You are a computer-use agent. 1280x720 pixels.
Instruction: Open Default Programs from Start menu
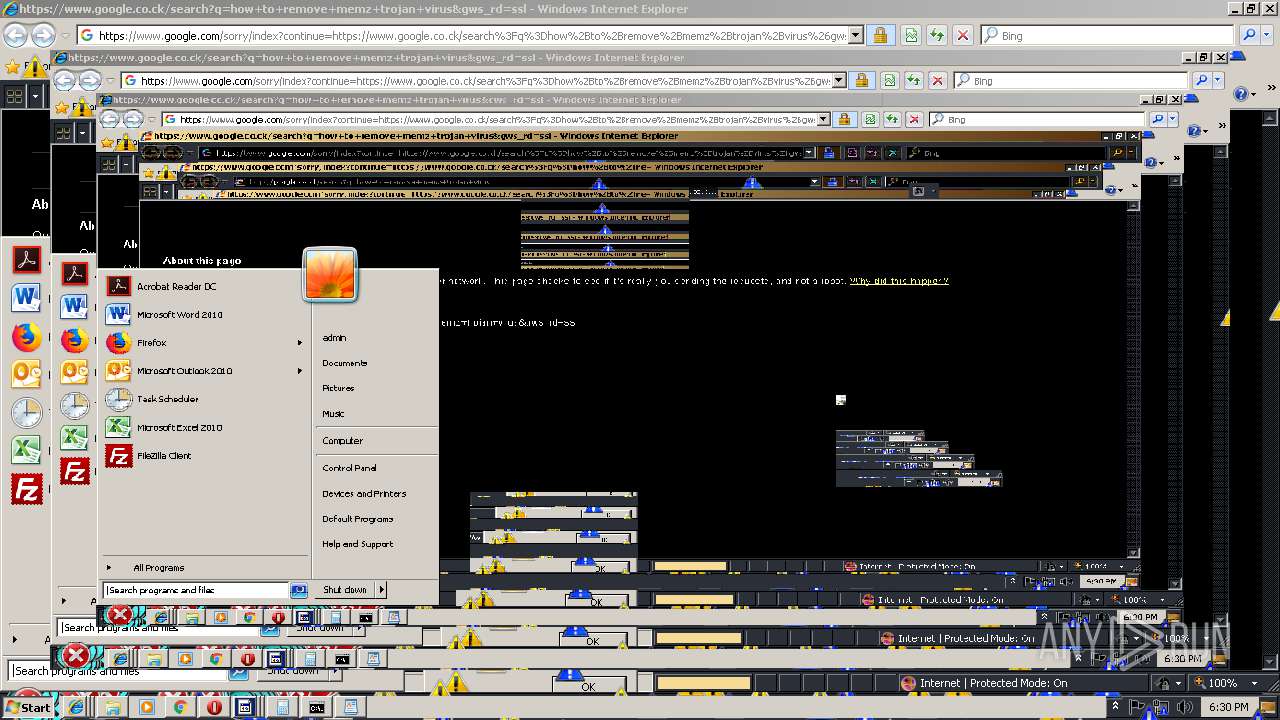pyautogui.click(x=358, y=519)
